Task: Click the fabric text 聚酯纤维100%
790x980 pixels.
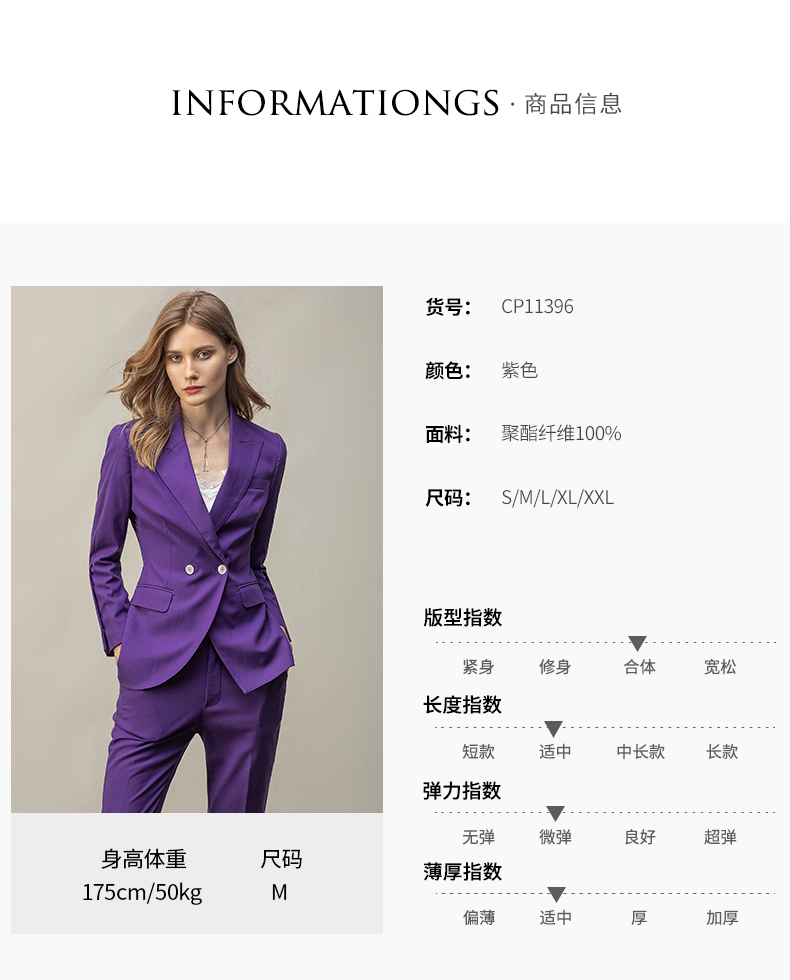Action: pyautogui.click(x=561, y=433)
